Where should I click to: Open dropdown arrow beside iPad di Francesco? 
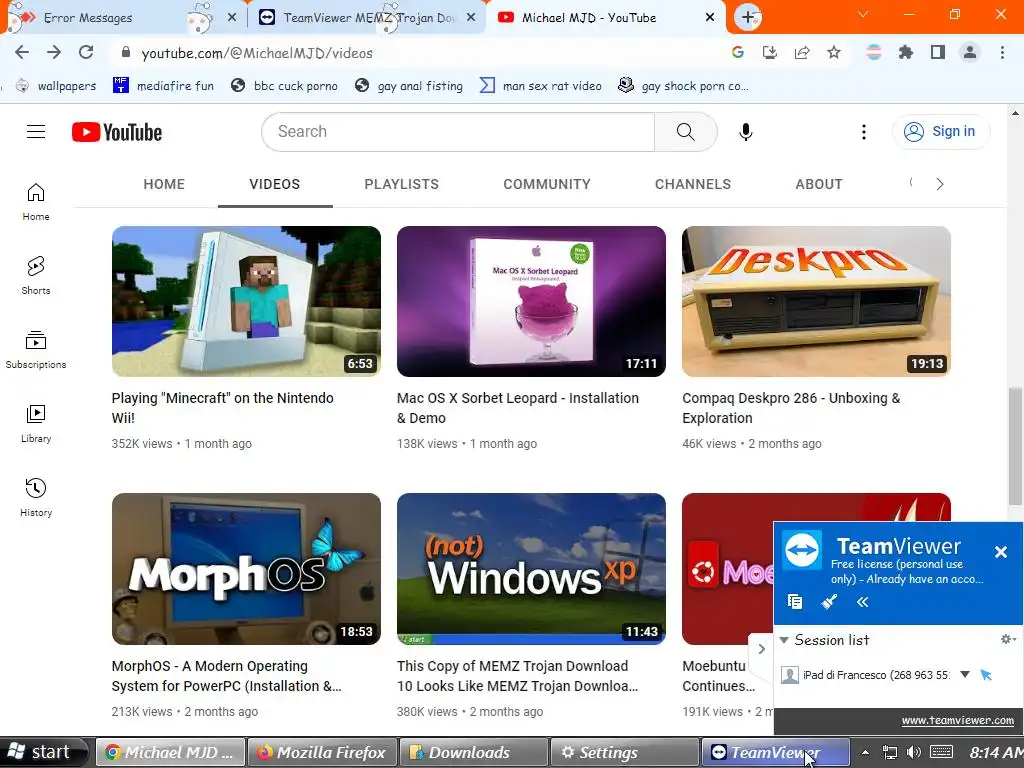tap(965, 675)
